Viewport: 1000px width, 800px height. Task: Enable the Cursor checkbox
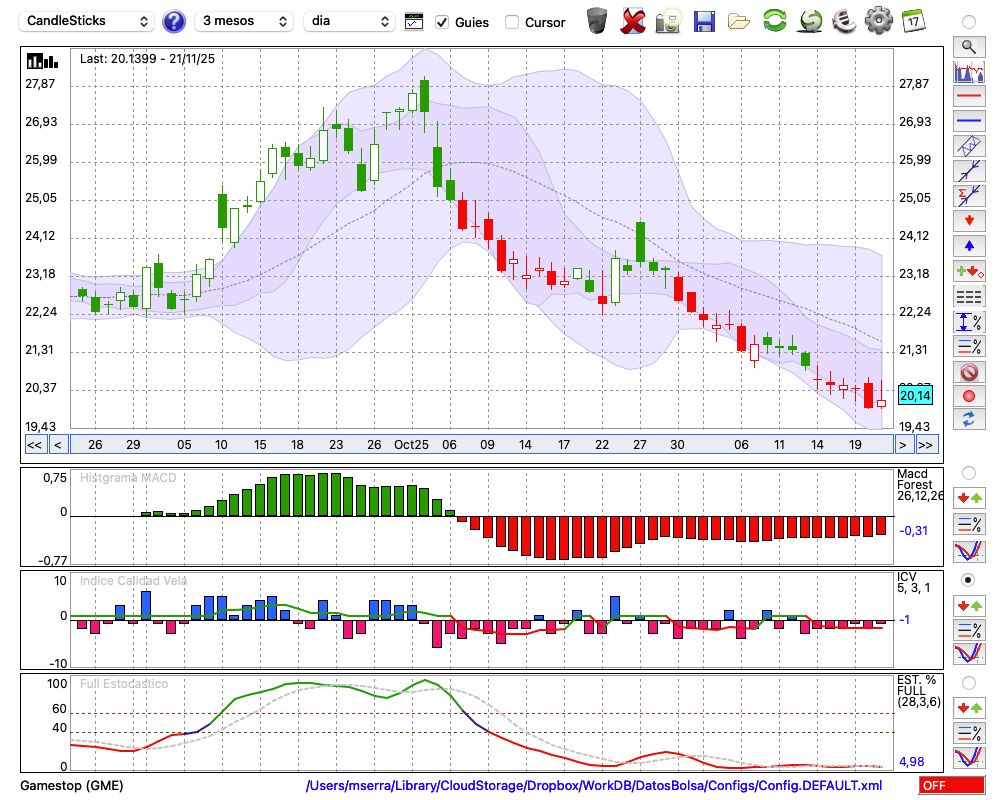click(512, 22)
